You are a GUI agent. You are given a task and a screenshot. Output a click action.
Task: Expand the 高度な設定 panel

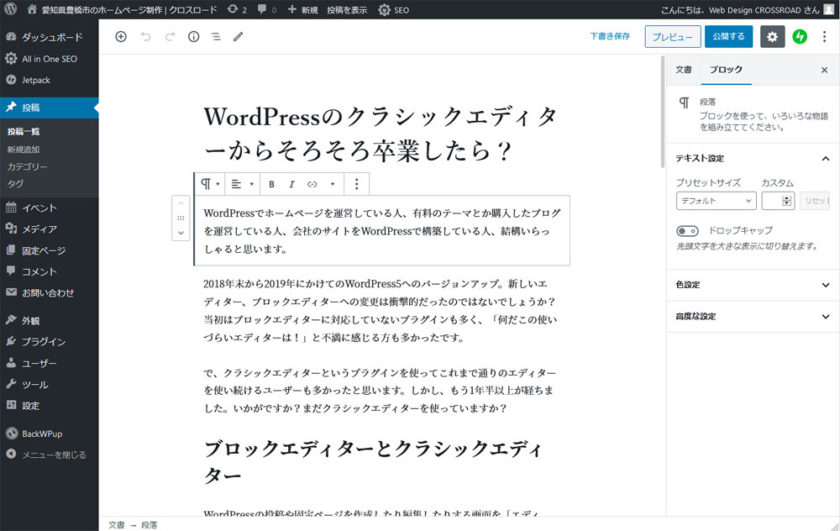(x=753, y=316)
